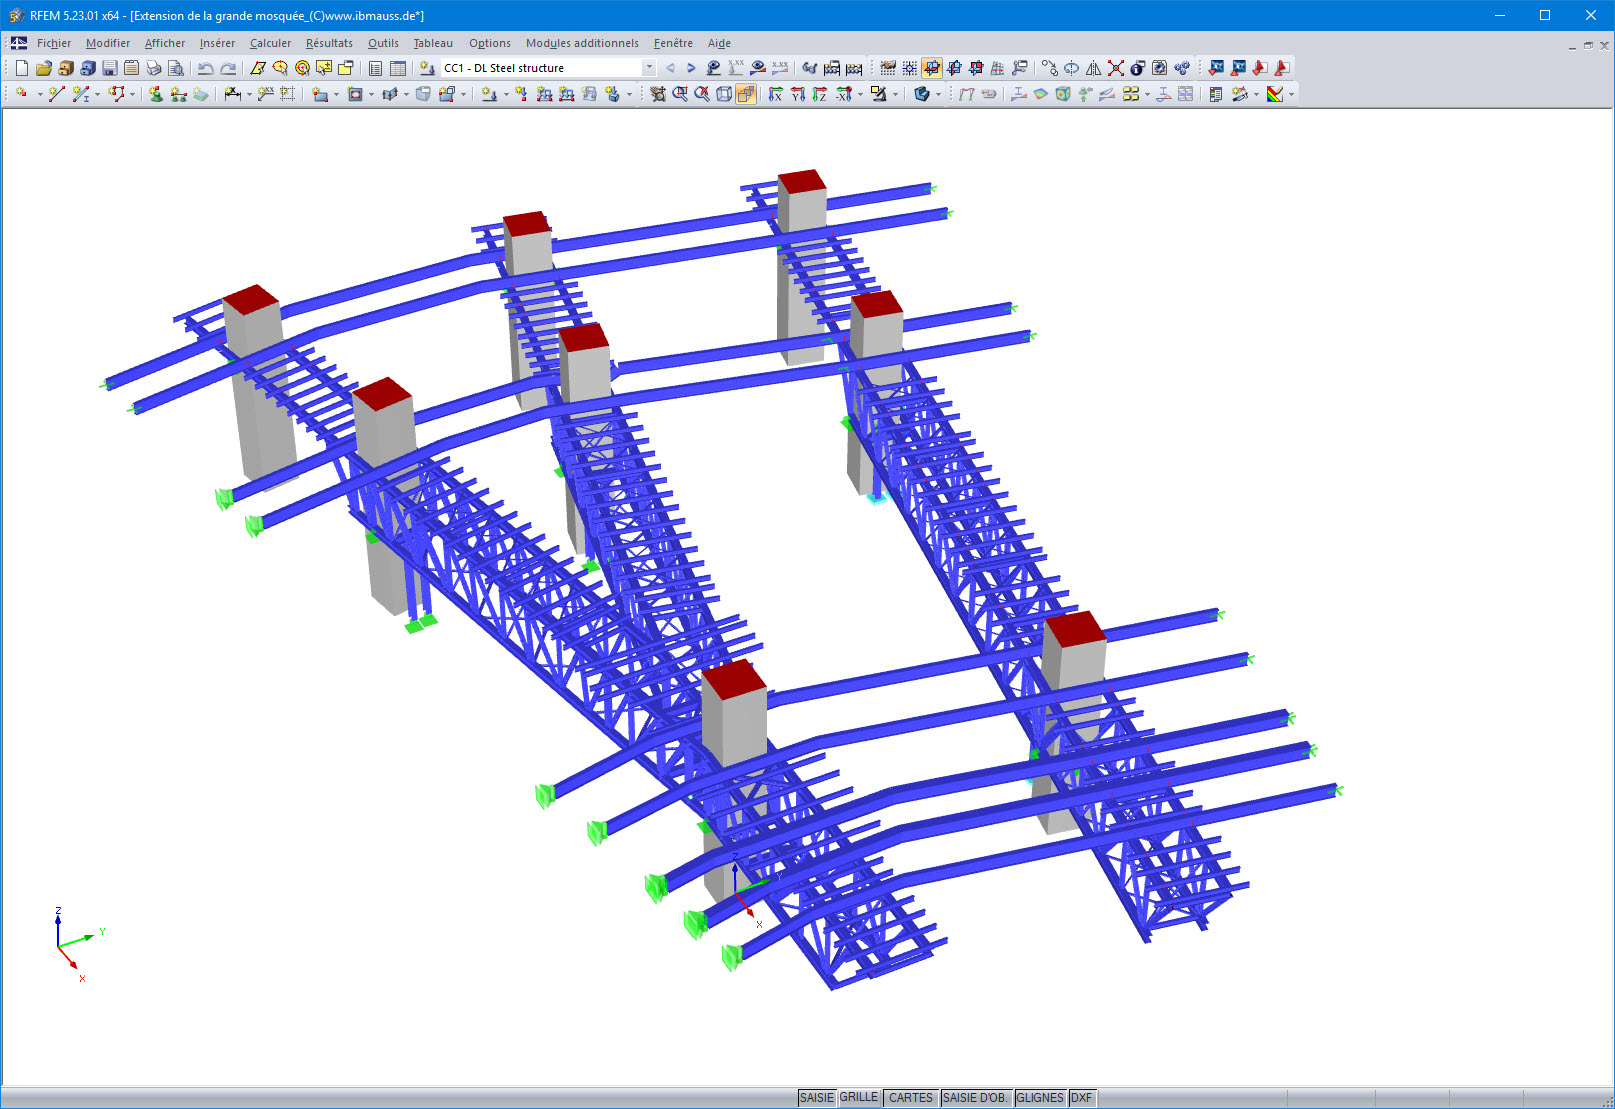Save the current model
Screen dimensions: 1615x1109
pyautogui.click(x=108, y=68)
